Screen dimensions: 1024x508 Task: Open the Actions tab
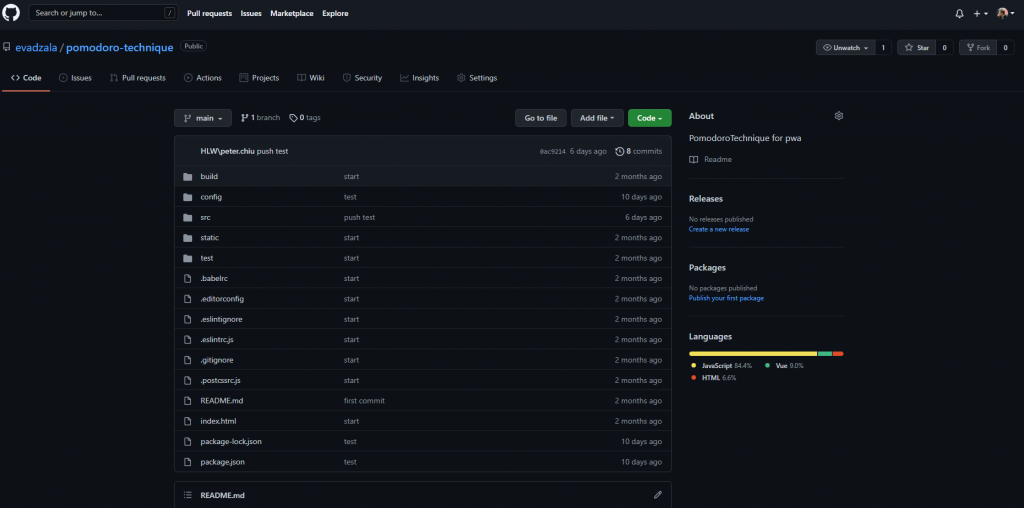point(202,78)
